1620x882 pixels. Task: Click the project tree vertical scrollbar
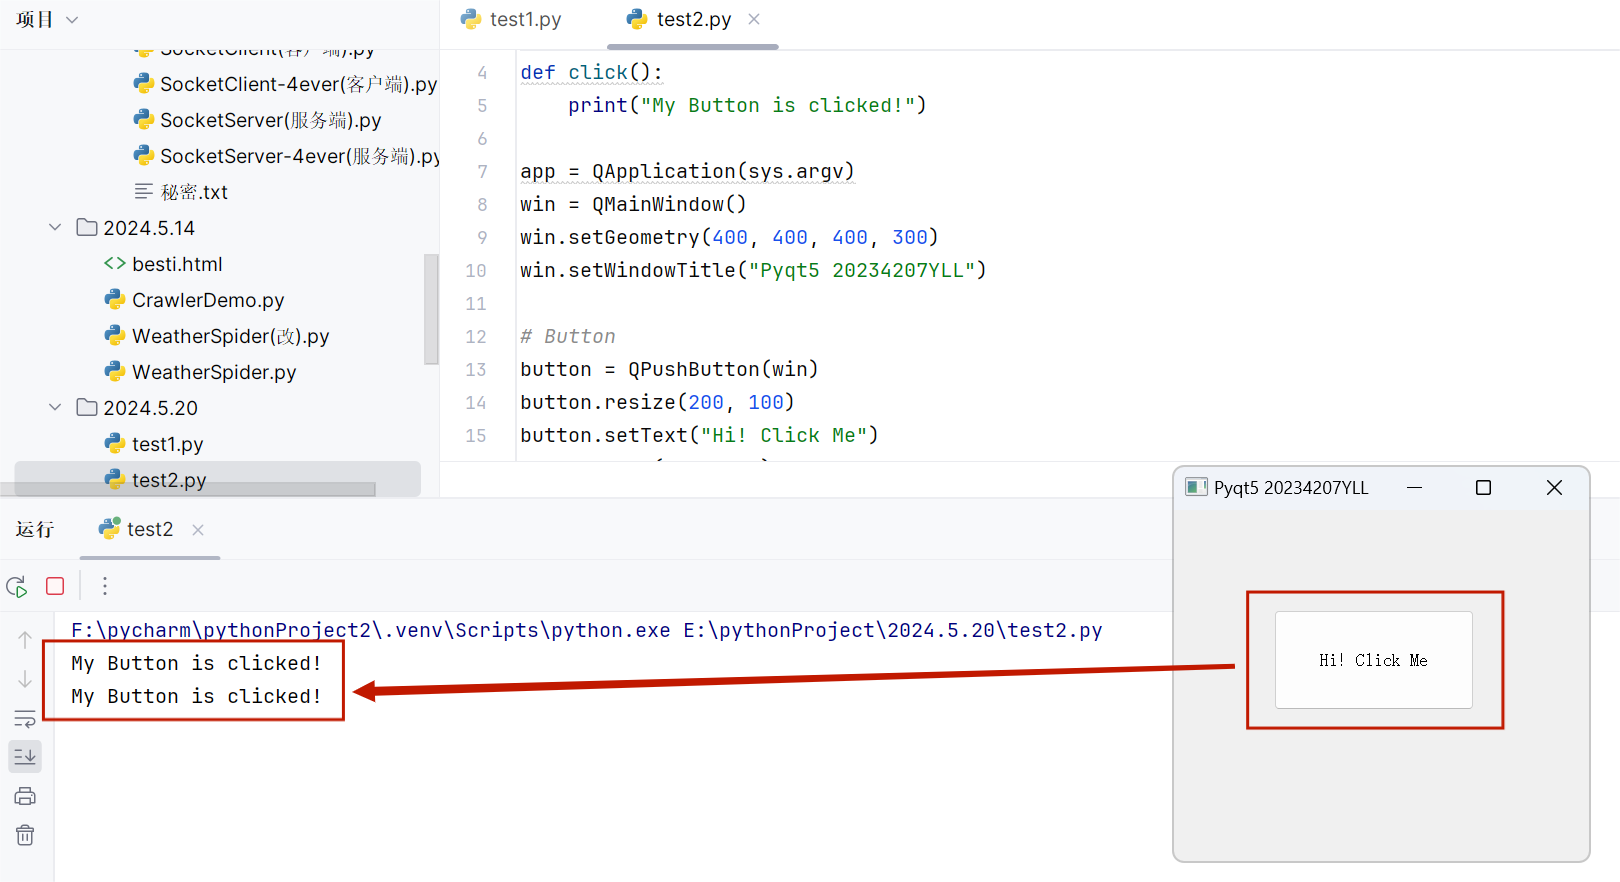(431, 309)
